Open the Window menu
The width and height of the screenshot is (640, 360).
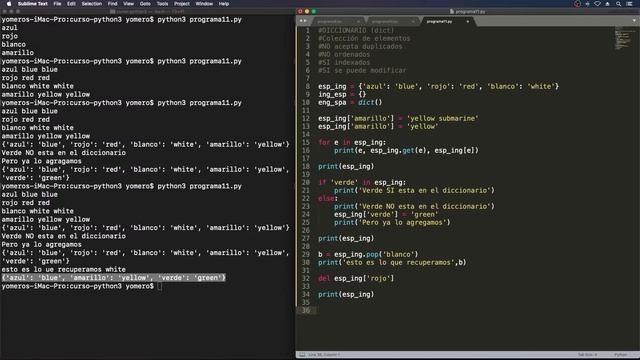coord(204,4)
